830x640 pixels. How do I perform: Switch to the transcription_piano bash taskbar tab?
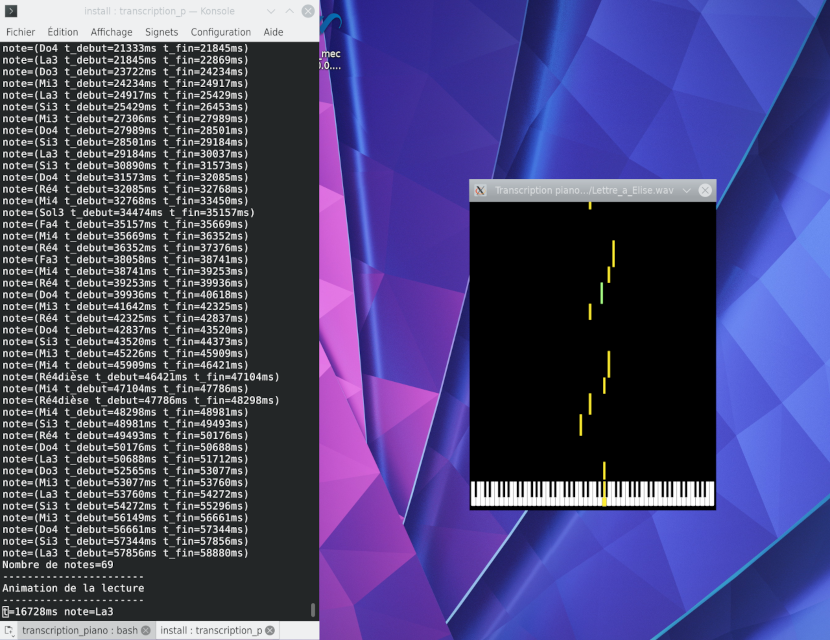(x=80, y=631)
